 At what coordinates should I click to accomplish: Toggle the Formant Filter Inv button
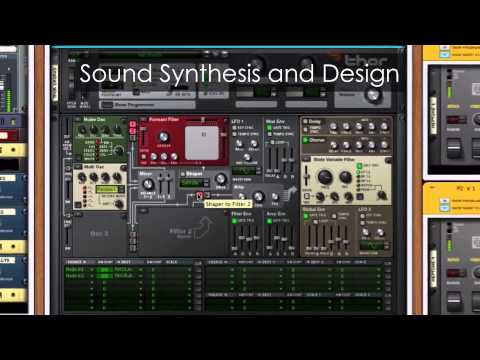(x=144, y=157)
